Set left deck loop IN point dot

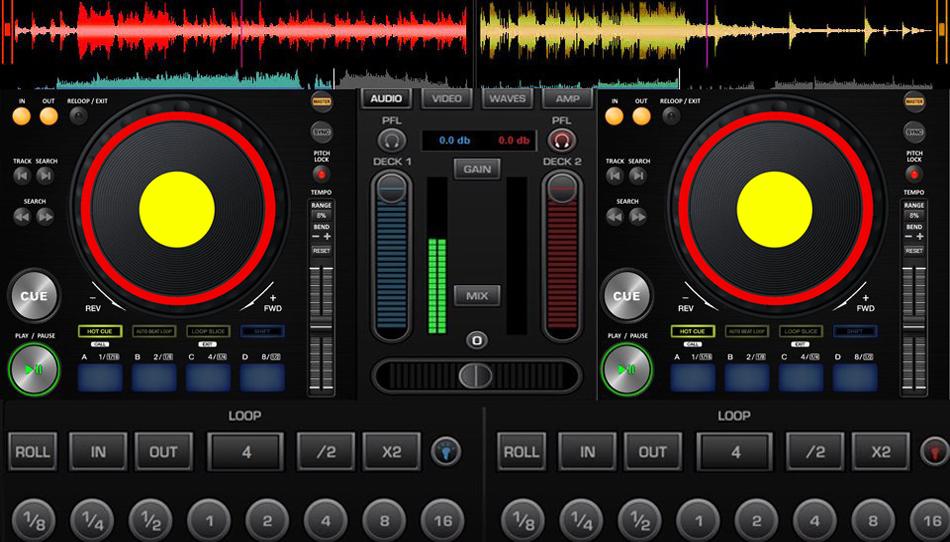[x=21, y=116]
